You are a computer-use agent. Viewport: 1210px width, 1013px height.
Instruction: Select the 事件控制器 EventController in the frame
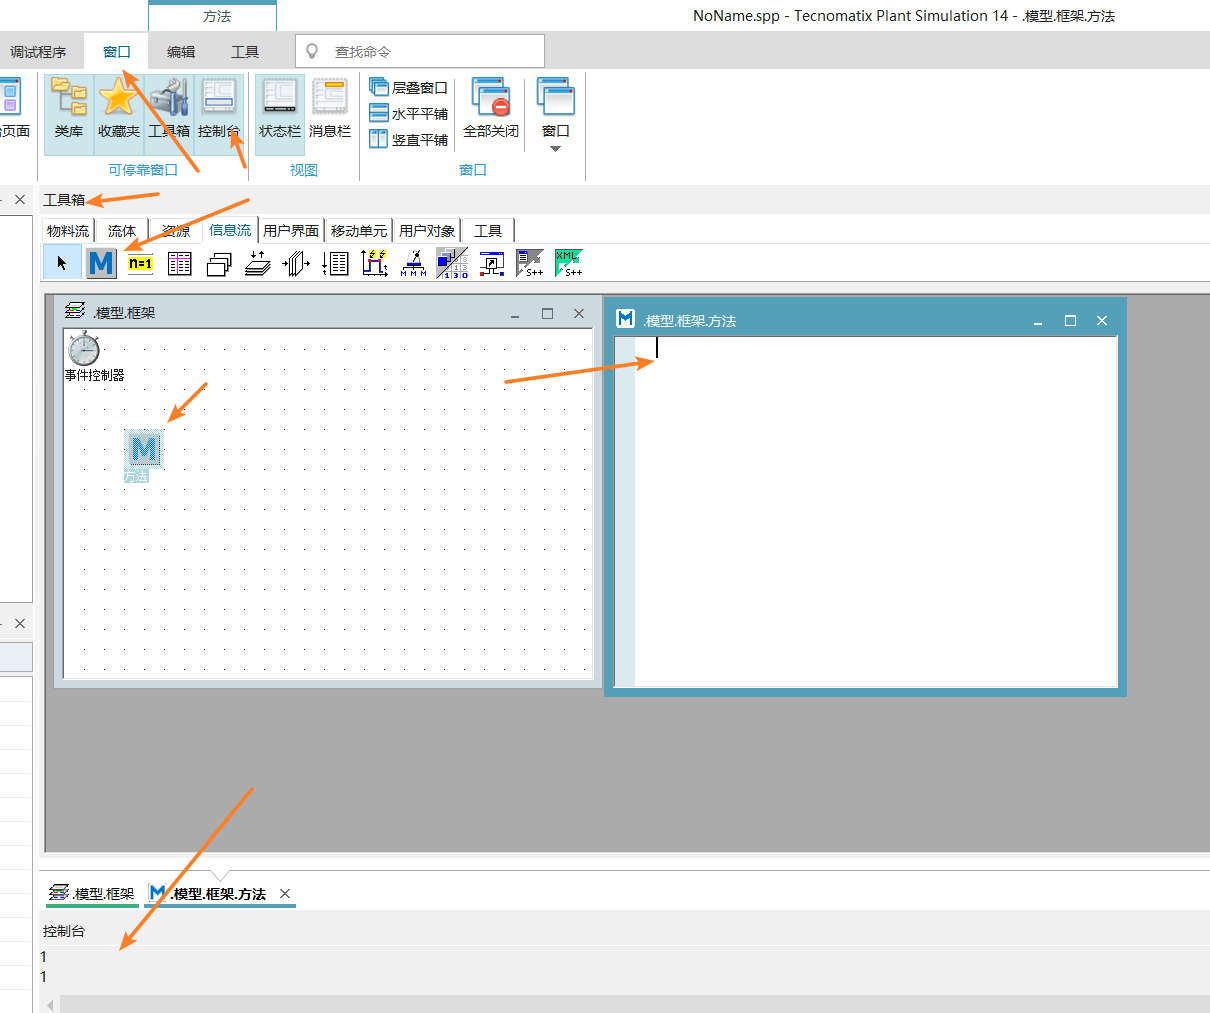coord(84,349)
